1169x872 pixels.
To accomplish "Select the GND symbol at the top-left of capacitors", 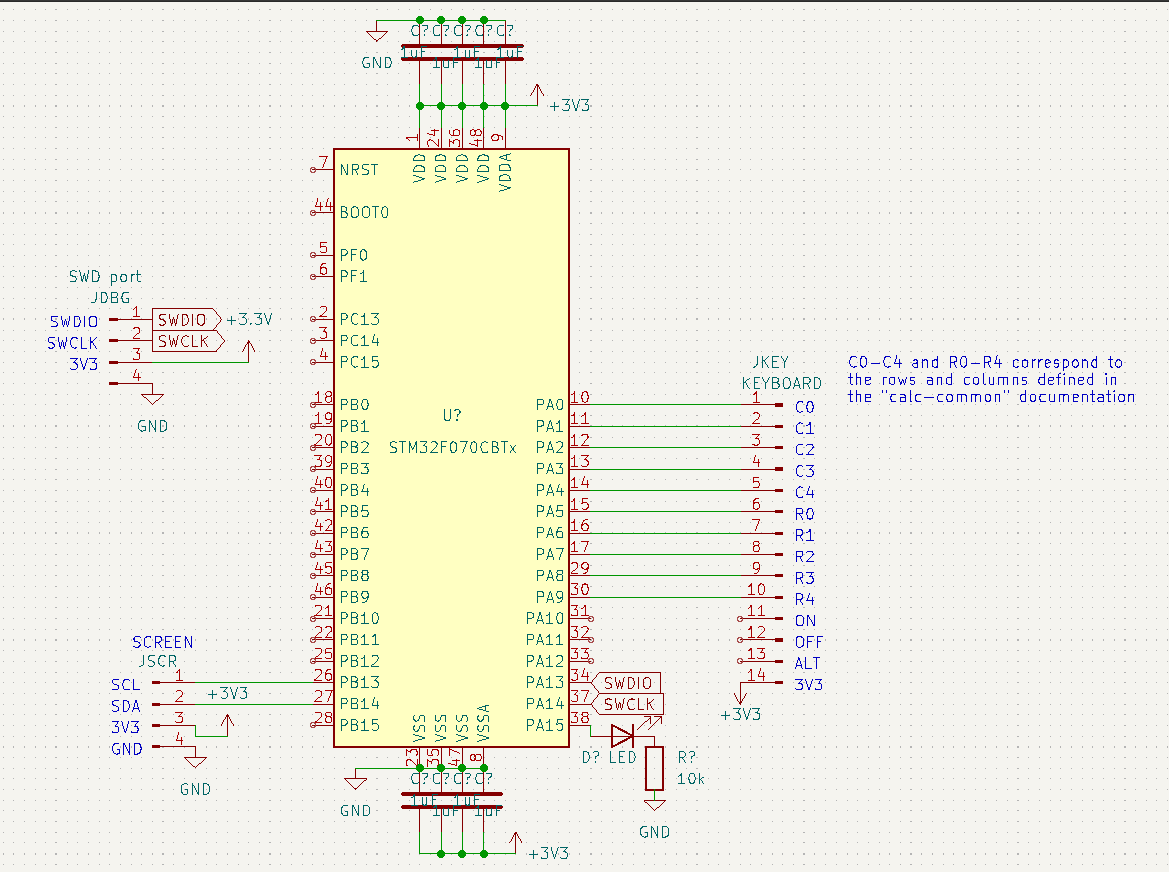I will pos(377,36).
